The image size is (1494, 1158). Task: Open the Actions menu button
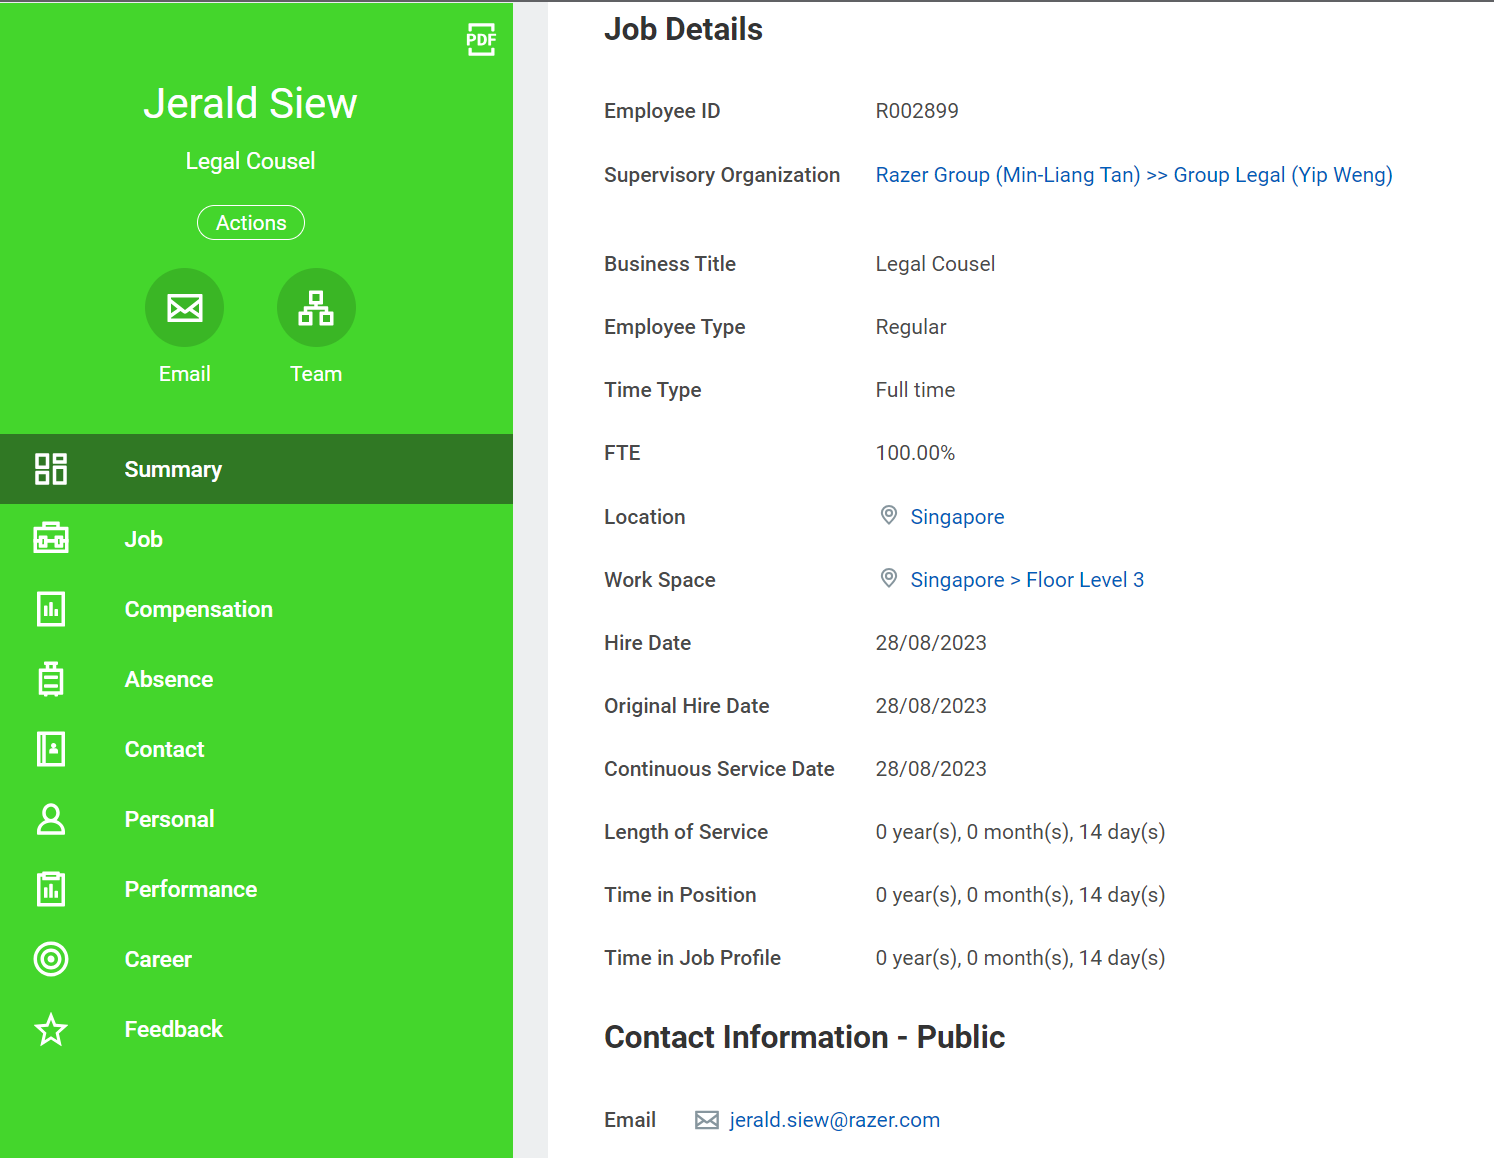(251, 223)
